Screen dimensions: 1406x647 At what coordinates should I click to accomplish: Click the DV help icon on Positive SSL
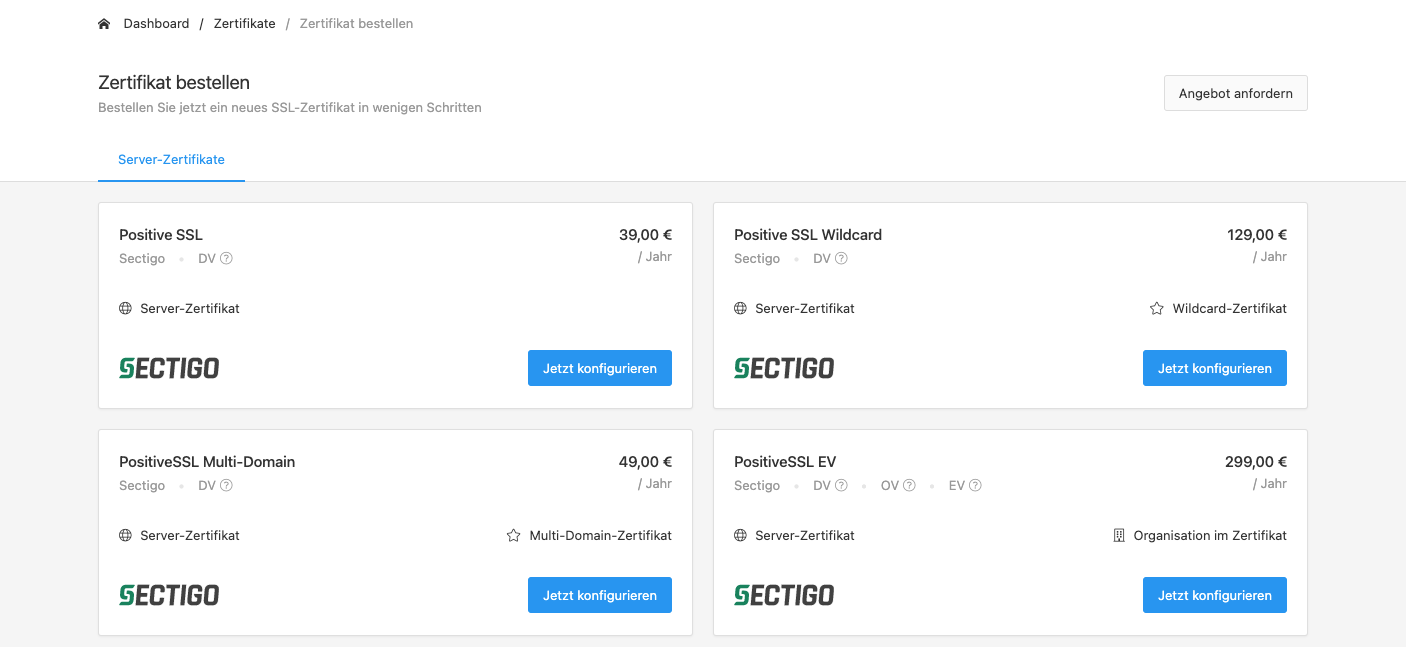pos(226,259)
